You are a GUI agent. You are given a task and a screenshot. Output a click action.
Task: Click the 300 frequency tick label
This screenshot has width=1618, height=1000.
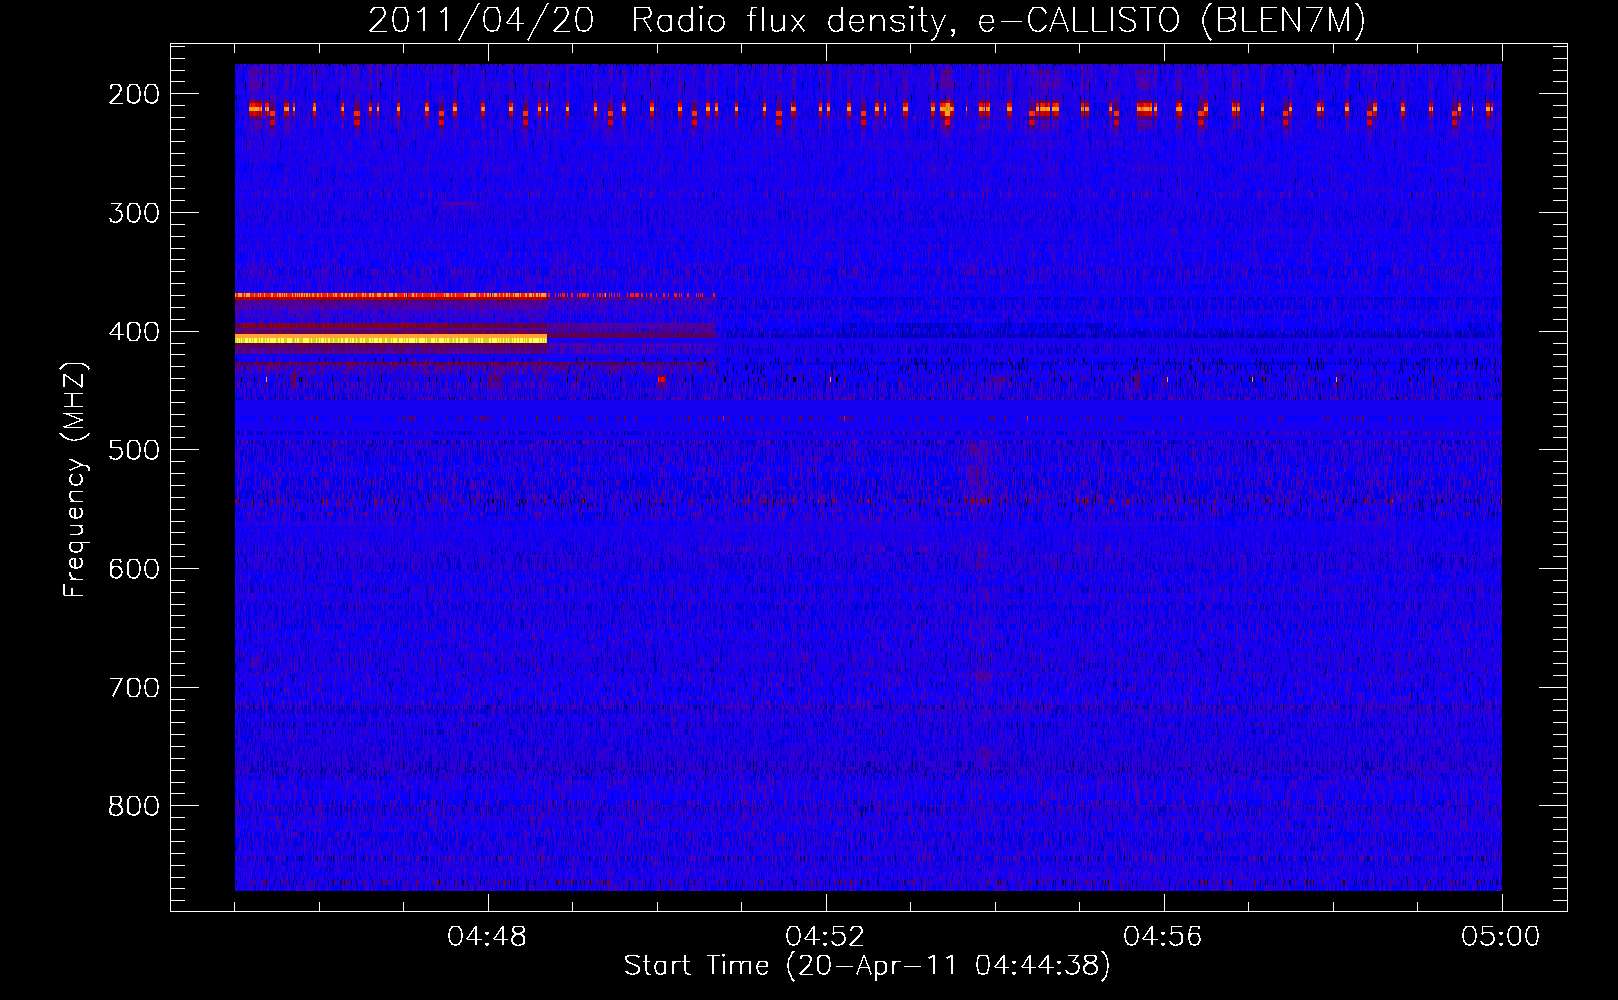click(134, 213)
